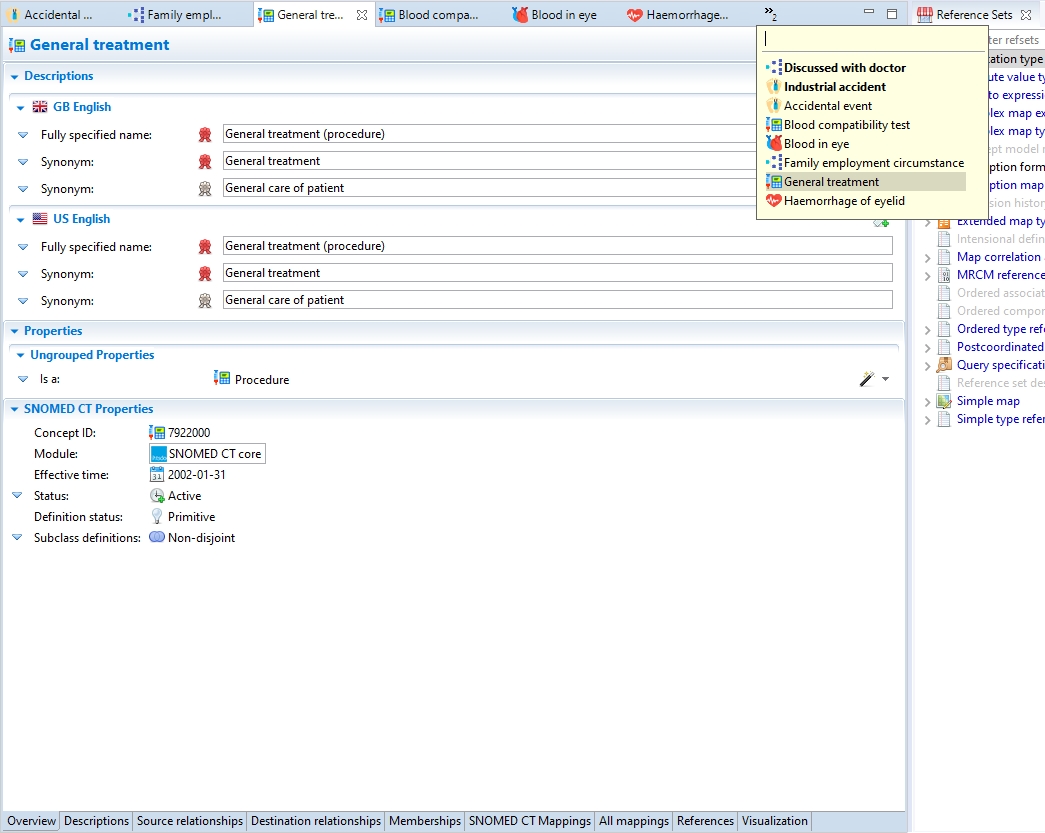Show hidden editor tabs list button
1045x833 pixels.
coord(769,12)
